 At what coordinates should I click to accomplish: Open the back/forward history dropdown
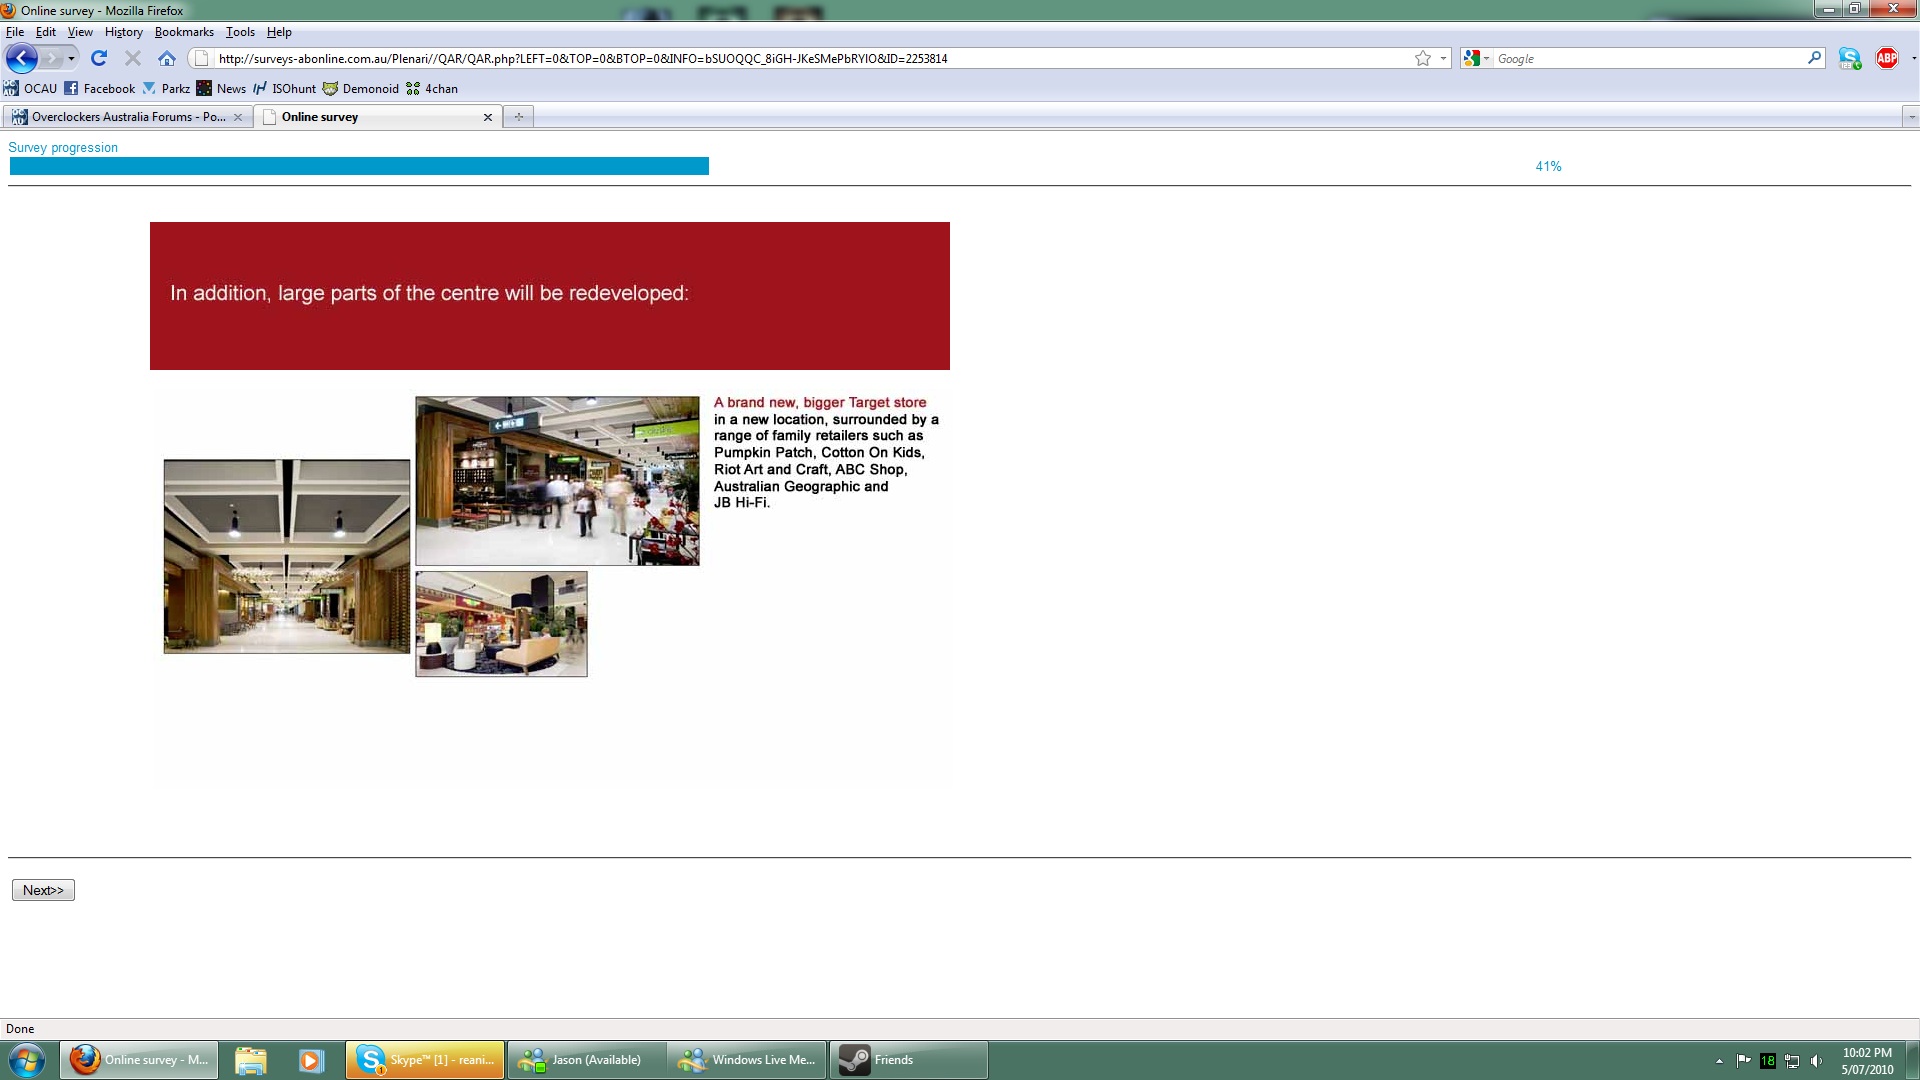point(71,58)
